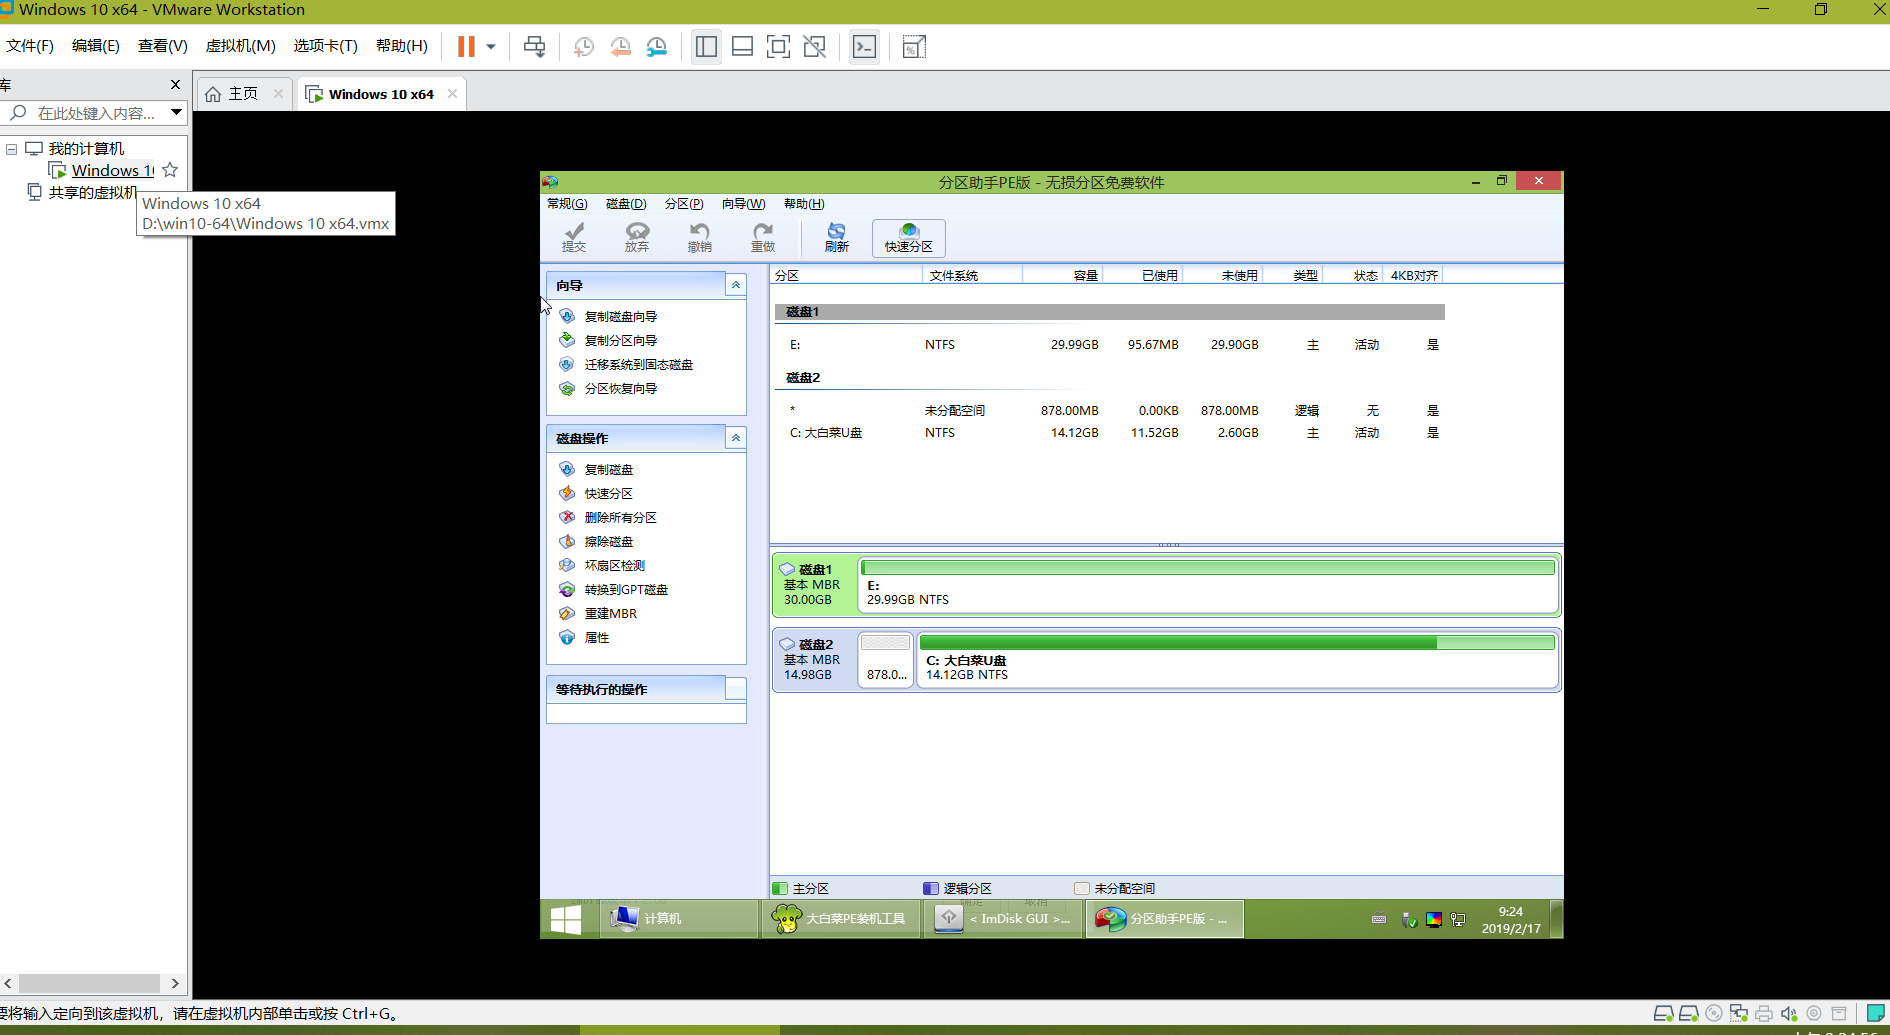Open the power options dropdown arrow

[491, 46]
